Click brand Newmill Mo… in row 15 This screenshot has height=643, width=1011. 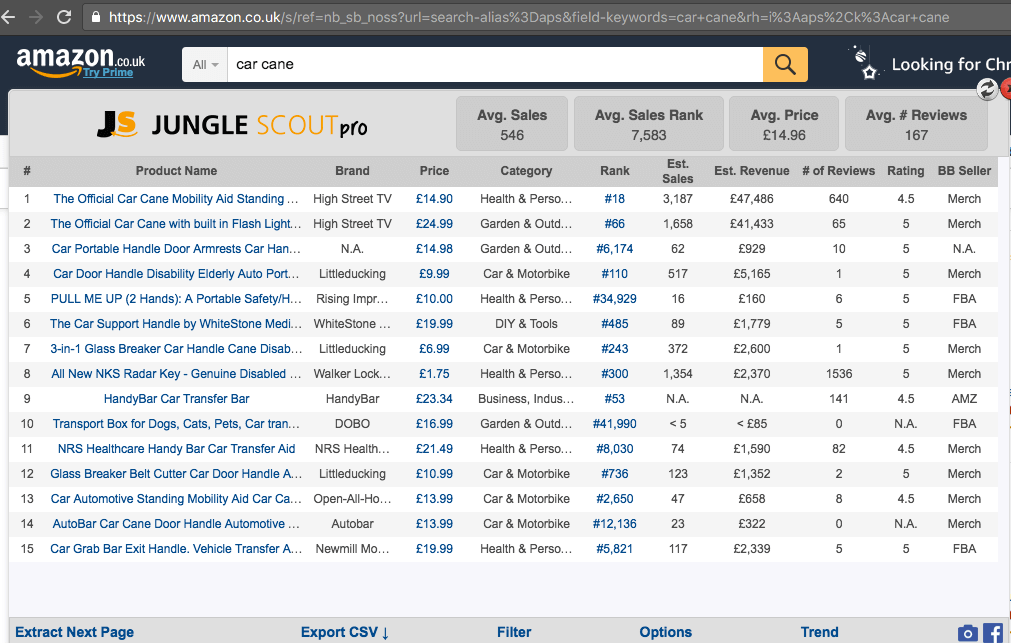point(352,549)
